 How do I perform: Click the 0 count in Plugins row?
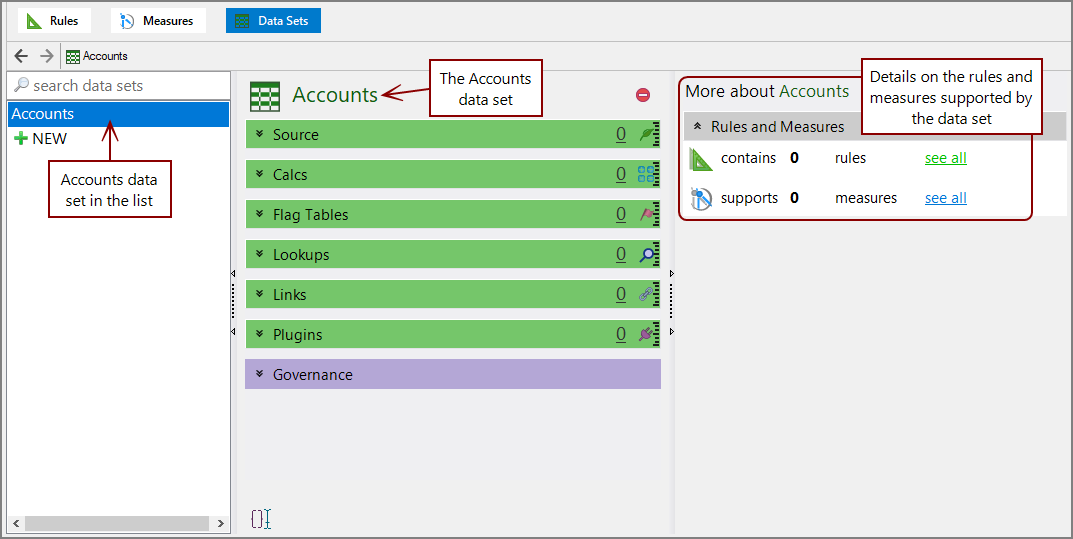pos(621,334)
